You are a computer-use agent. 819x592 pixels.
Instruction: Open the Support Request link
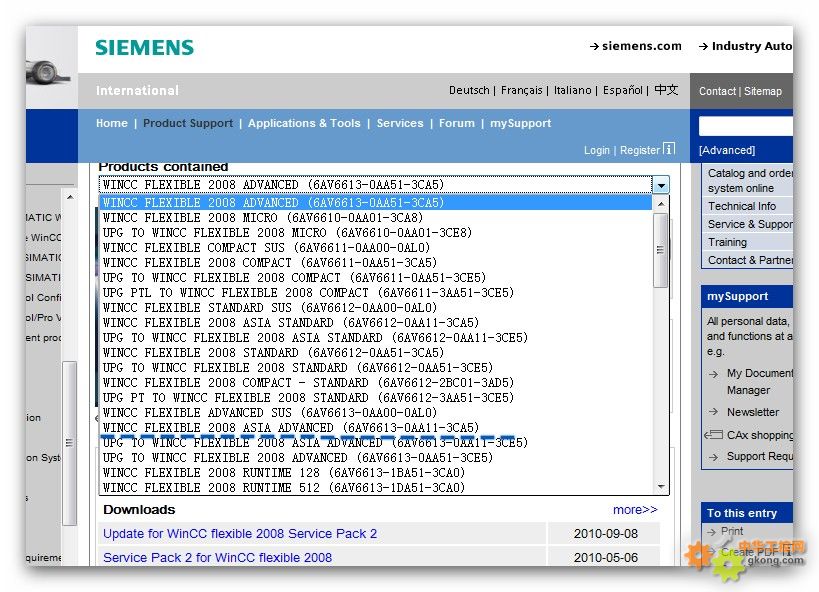point(759,456)
